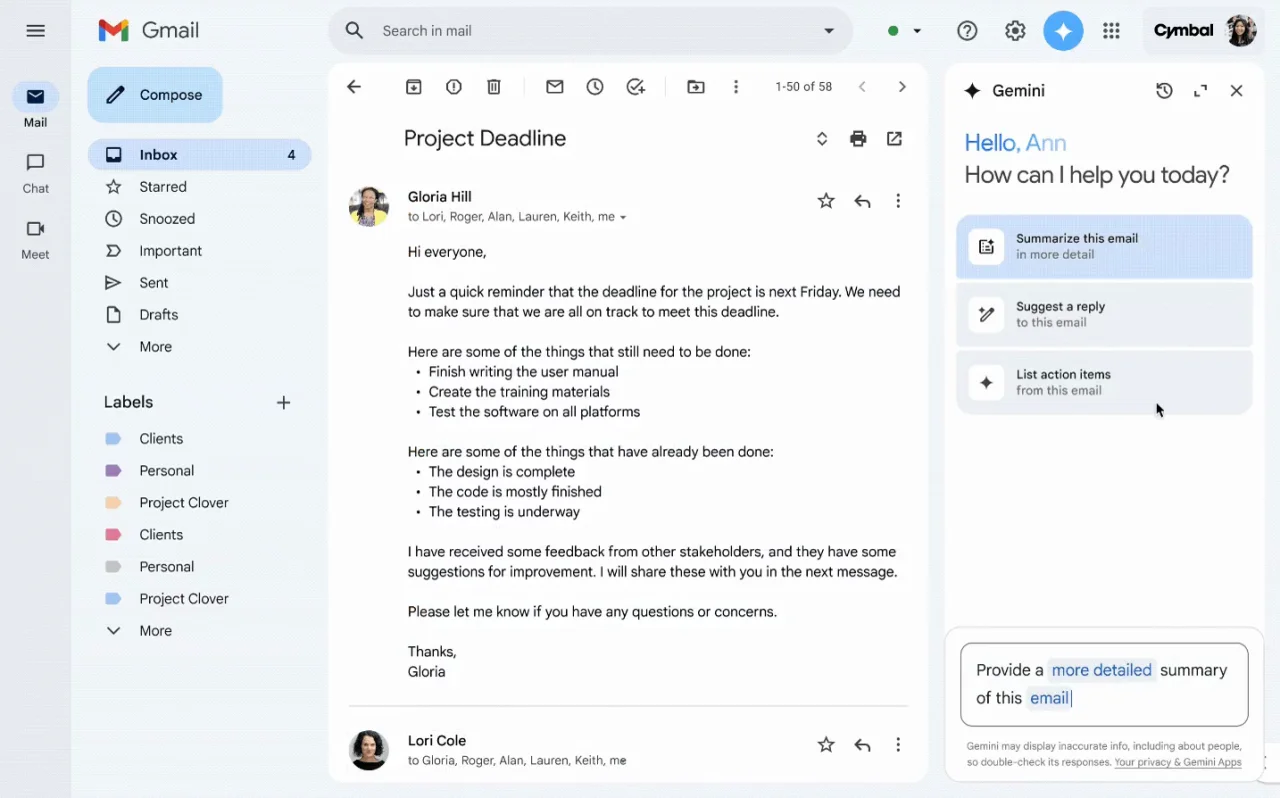
Task: Open search options with the dropdown arrow
Action: (x=829, y=31)
